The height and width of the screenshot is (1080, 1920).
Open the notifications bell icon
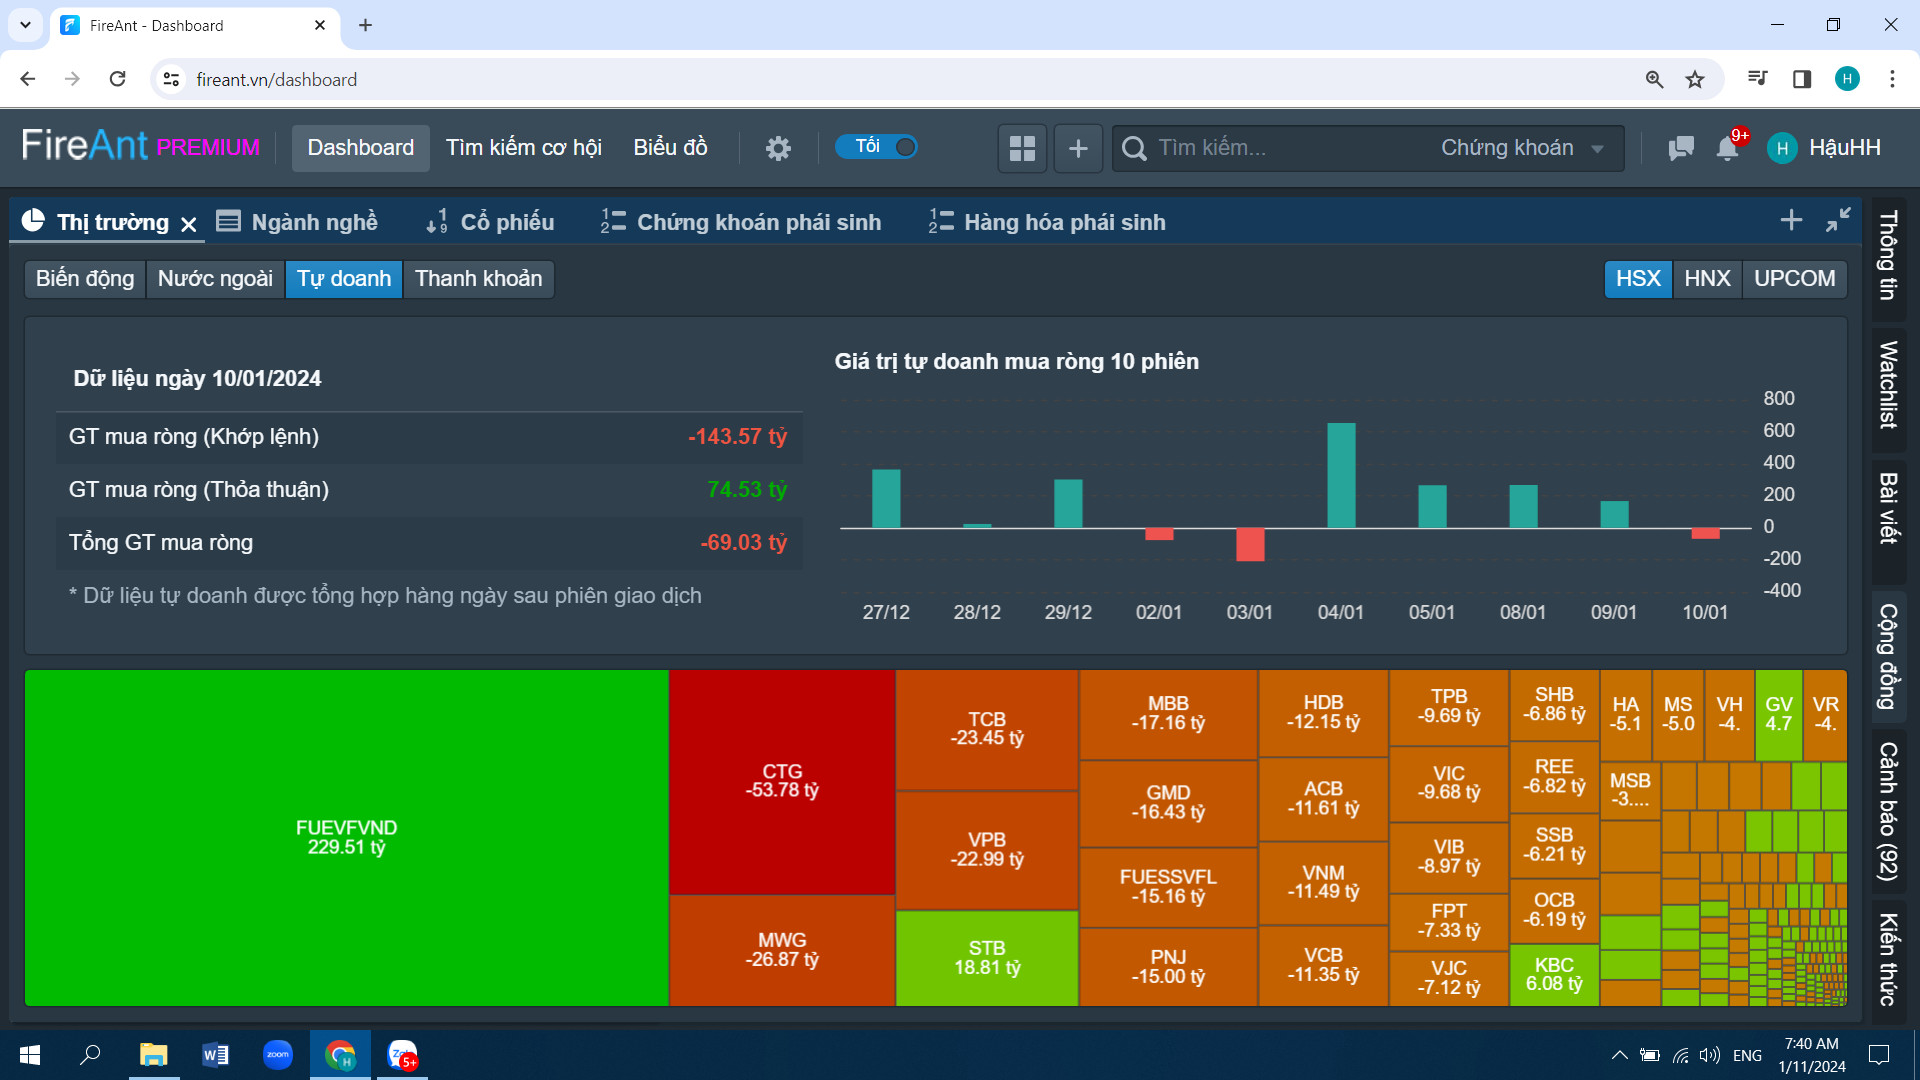(1727, 148)
